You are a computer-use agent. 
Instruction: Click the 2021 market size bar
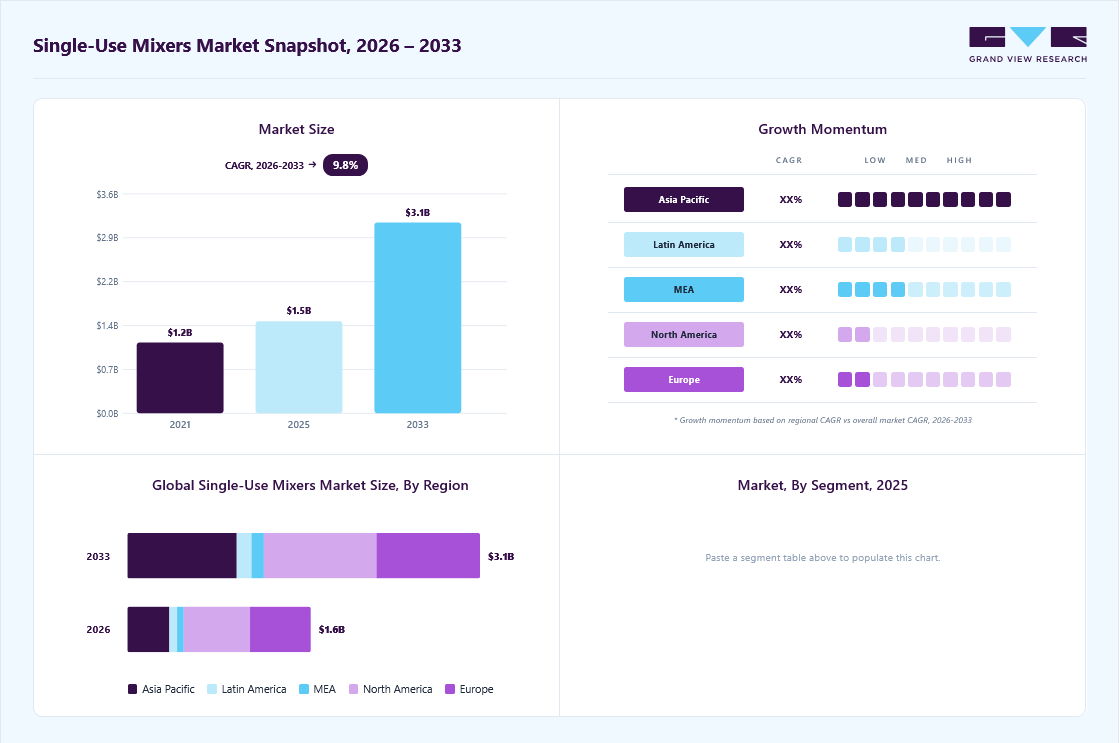pyautogui.click(x=180, y=378)
